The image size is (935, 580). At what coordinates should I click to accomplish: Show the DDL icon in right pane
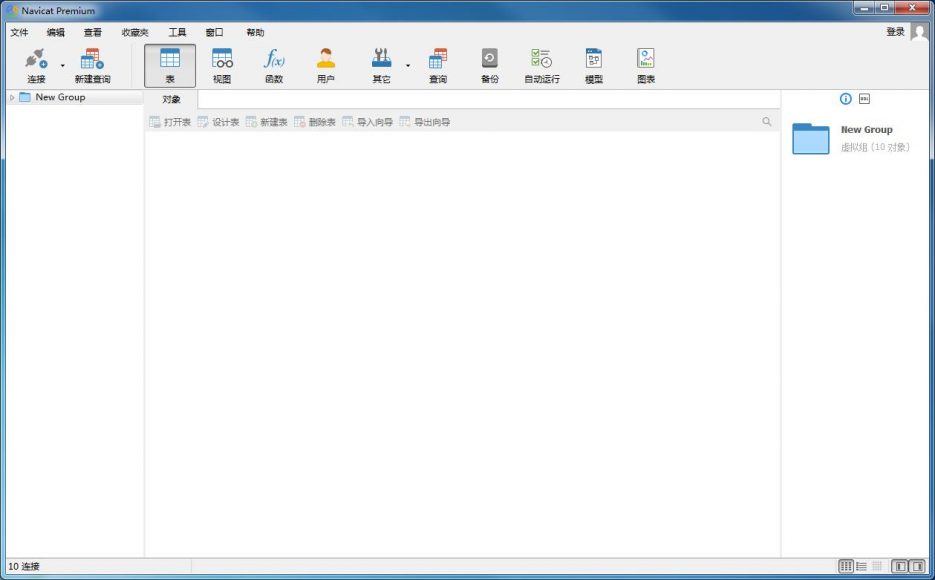[864, 99]
